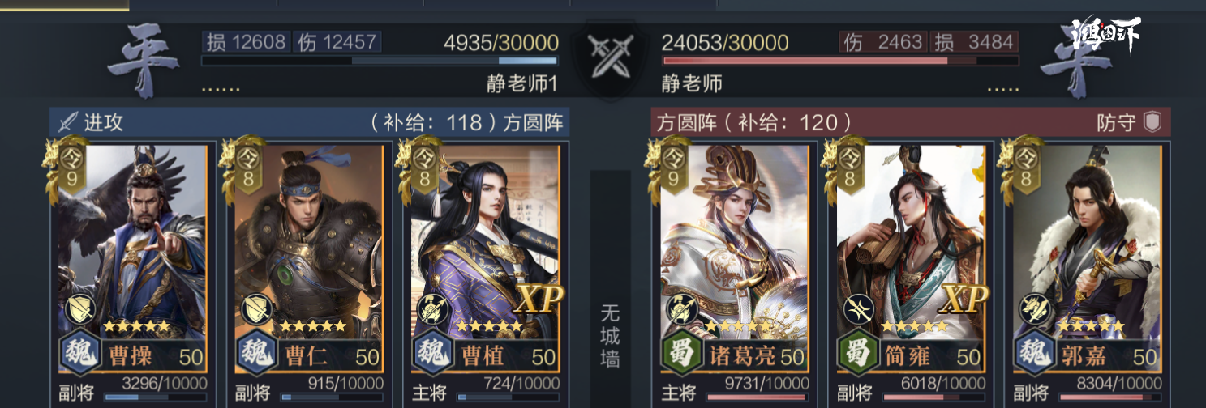The width and height of the screenshot is (1206, 408).
Task: Open 曹仁 general portrait card
Action: (x=309, y=262)
